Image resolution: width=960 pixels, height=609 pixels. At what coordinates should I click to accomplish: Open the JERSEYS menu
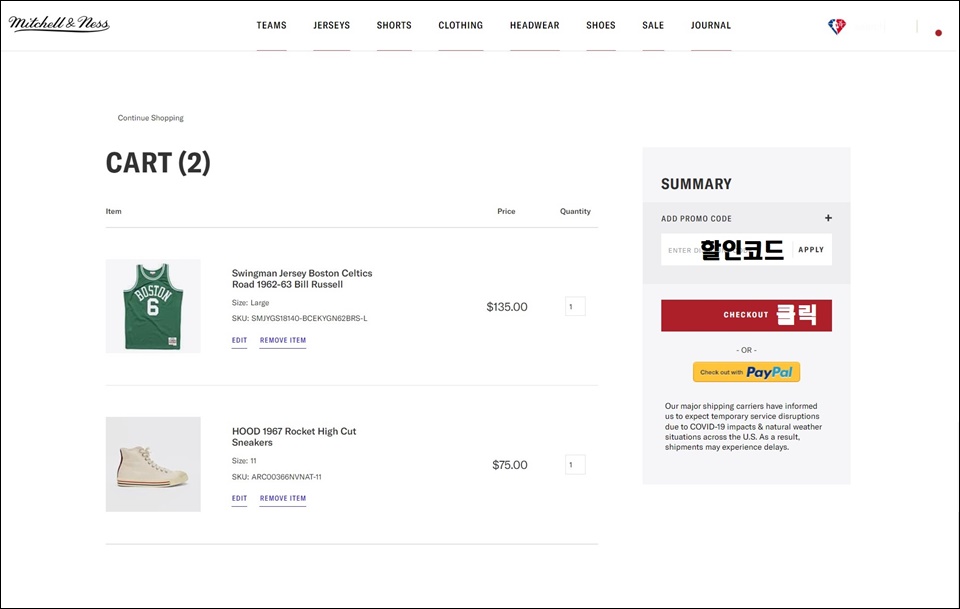tap(331, 25)
